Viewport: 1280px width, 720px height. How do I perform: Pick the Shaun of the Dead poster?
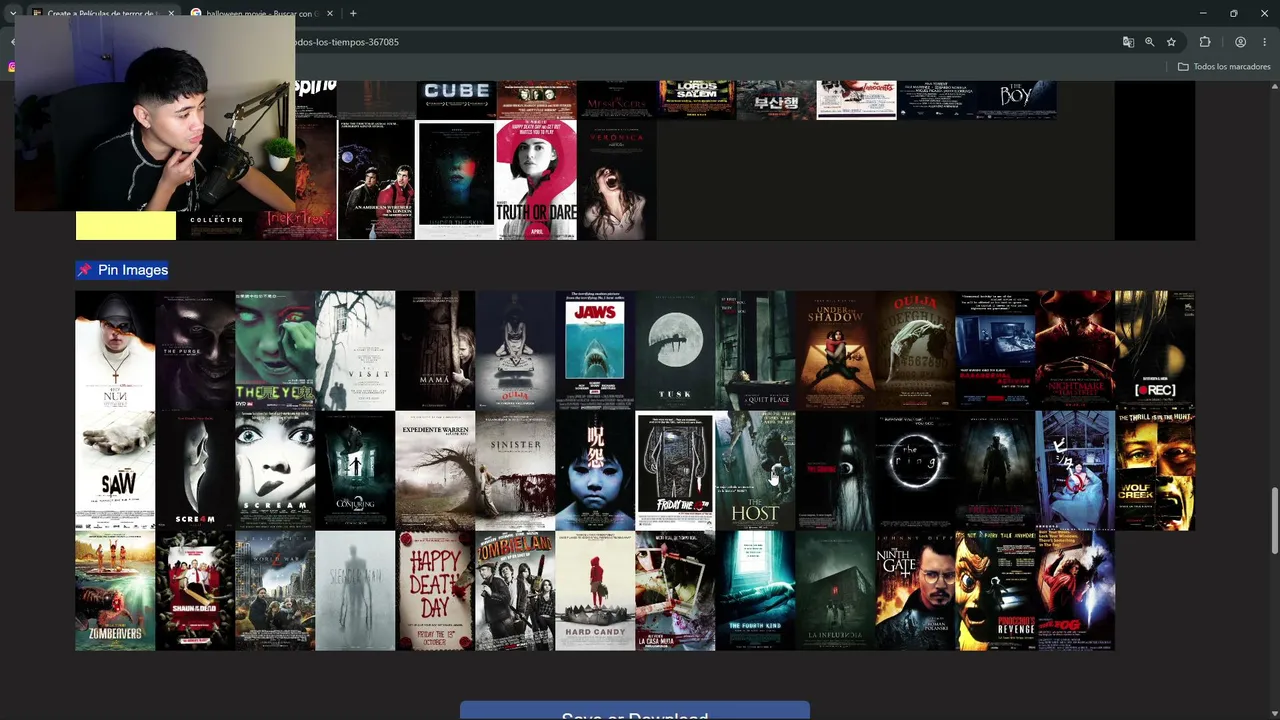(x=195, y=590)
